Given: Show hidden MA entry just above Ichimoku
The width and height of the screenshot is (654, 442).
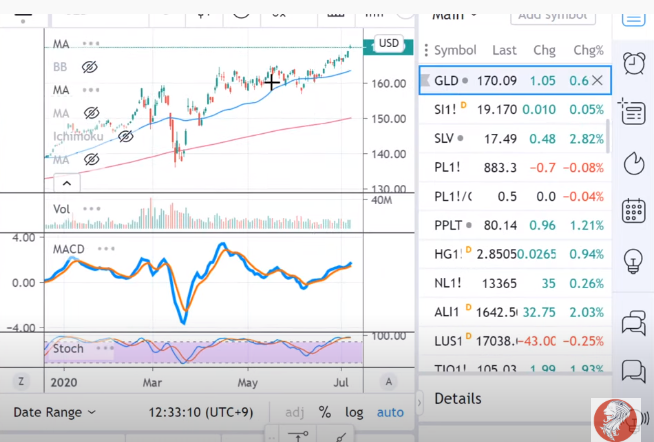Looking at the screenshot, I should (91, 113).
